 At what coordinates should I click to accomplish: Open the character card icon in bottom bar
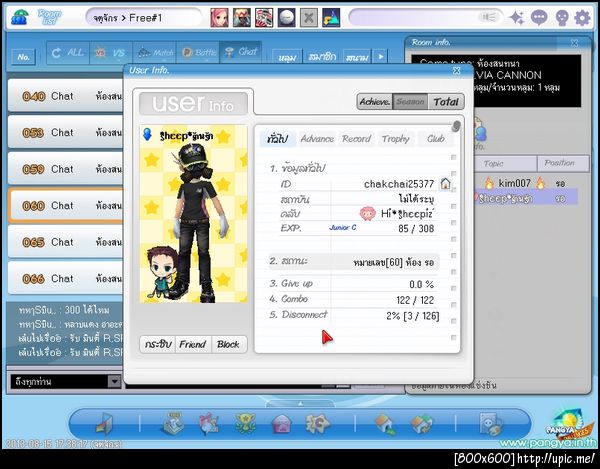click(491, 424)
